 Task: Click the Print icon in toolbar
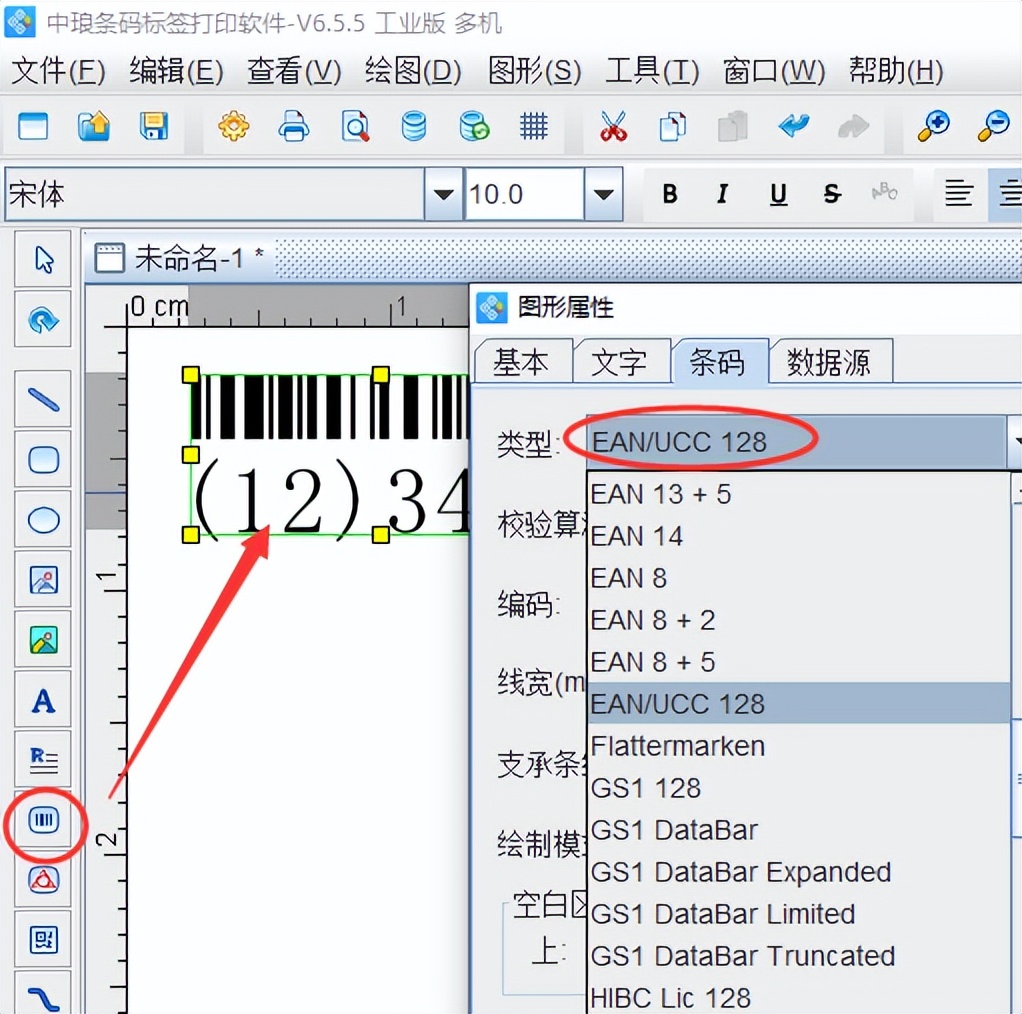(294, 126)
